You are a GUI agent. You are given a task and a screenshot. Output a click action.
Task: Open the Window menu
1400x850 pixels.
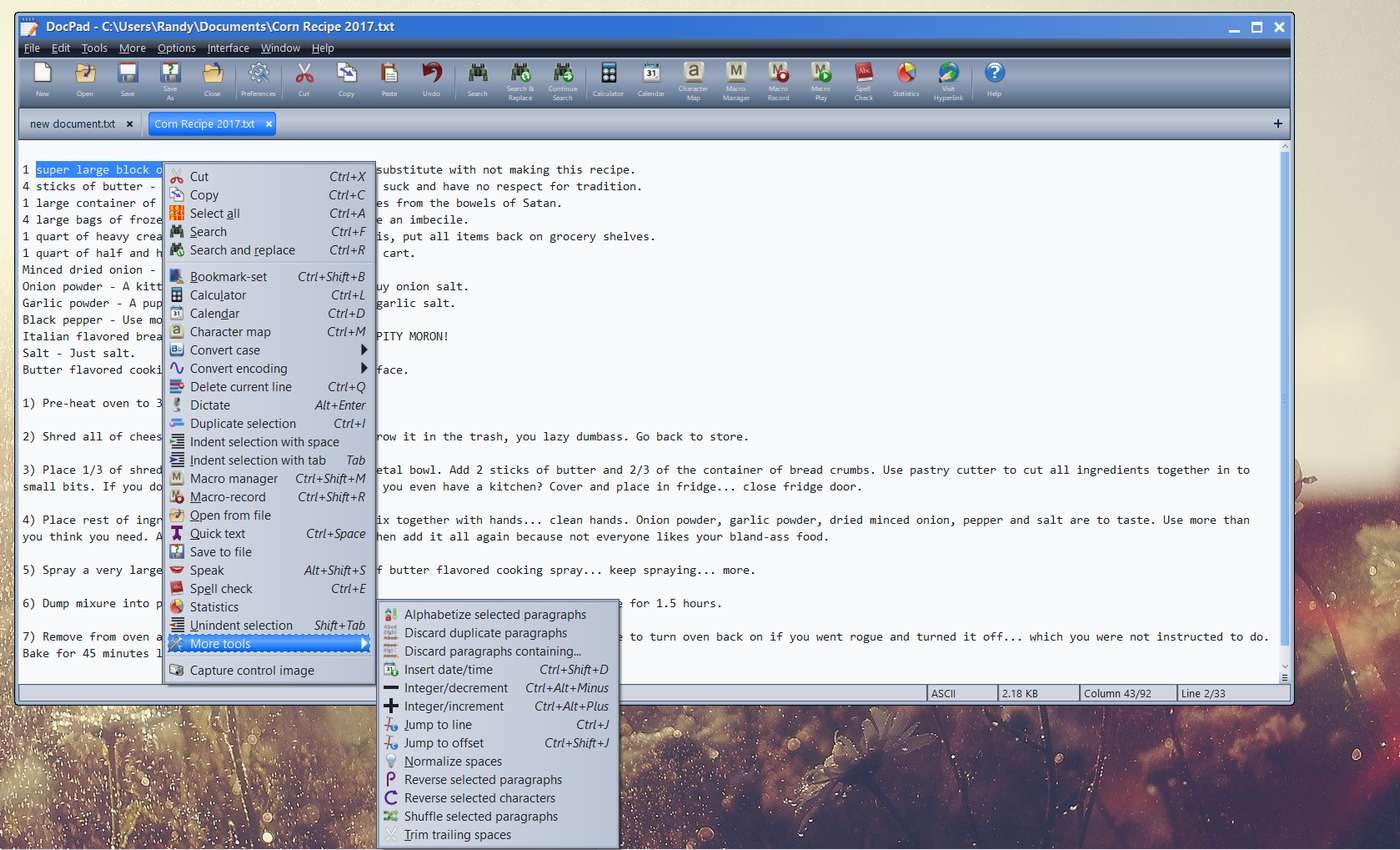[280, 48]
